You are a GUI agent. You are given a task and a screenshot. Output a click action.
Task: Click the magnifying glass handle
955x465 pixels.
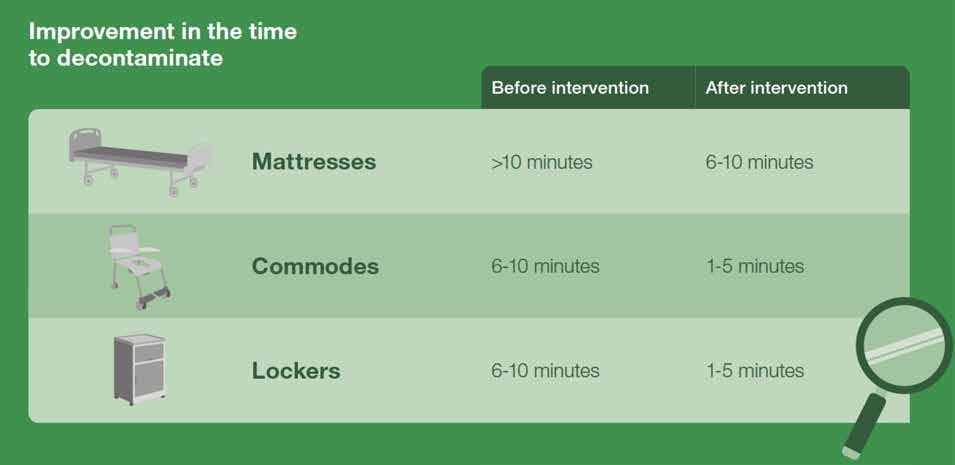click(x=862, y=424)
